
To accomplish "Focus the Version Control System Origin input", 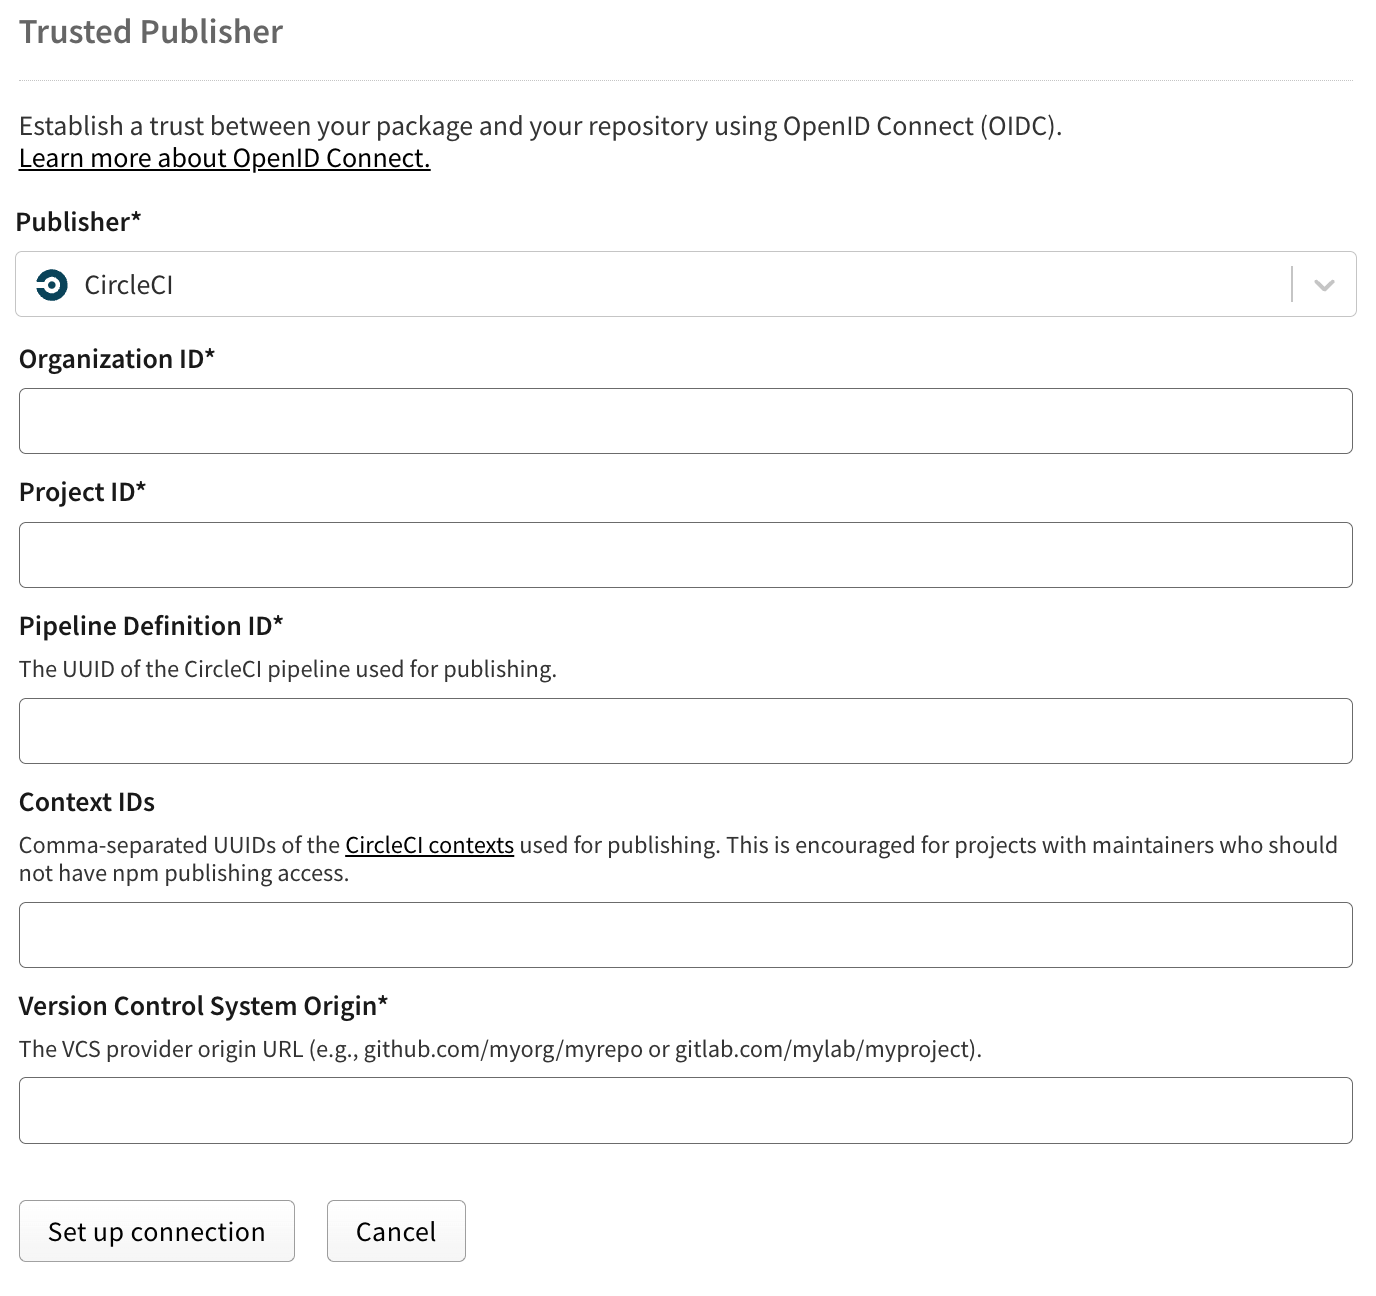I will (685, 1110).
